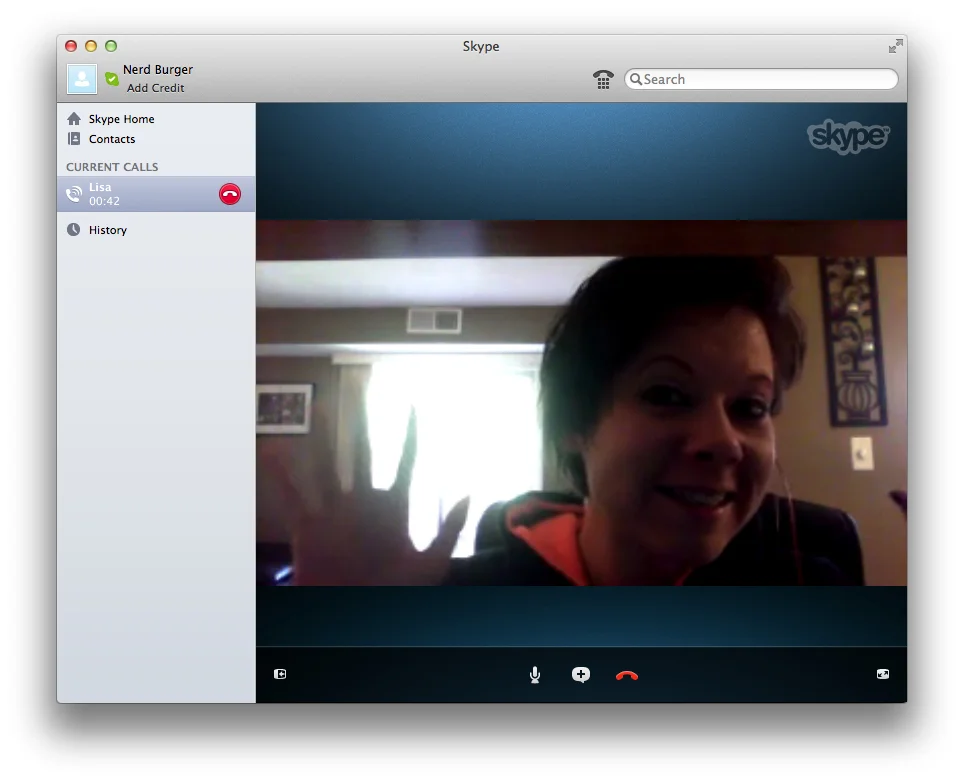Open Contacts list

111,139
